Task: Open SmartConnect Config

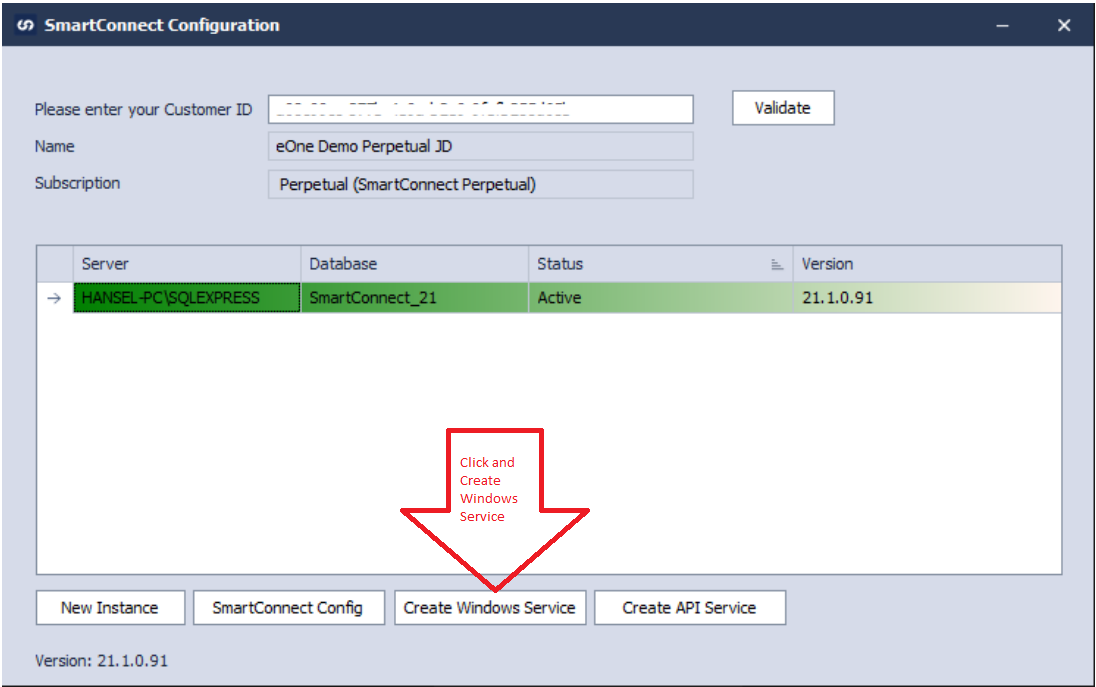Action: tap(289, 608)
